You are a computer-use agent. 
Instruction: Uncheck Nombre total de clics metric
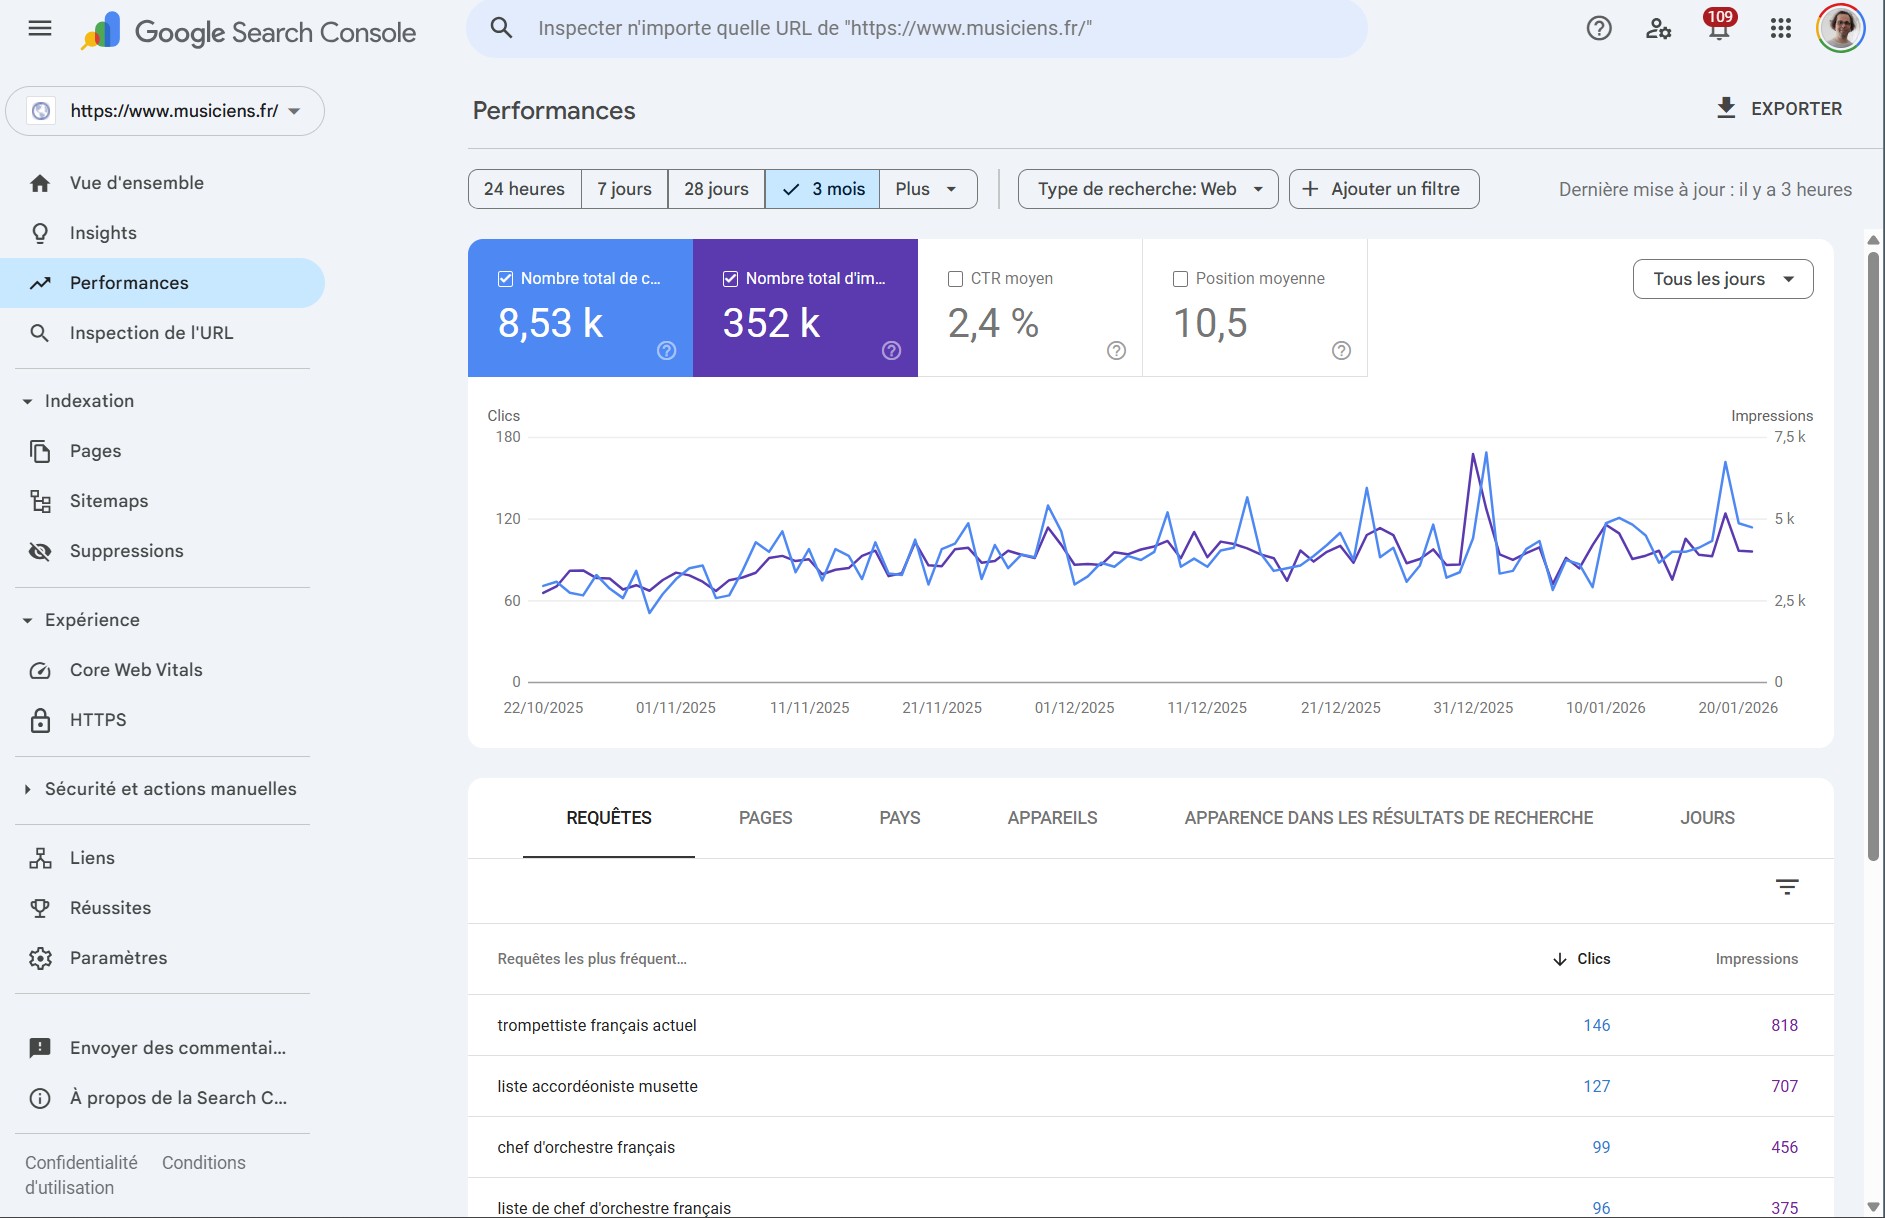pyautogui.click(x=506, y=279)
